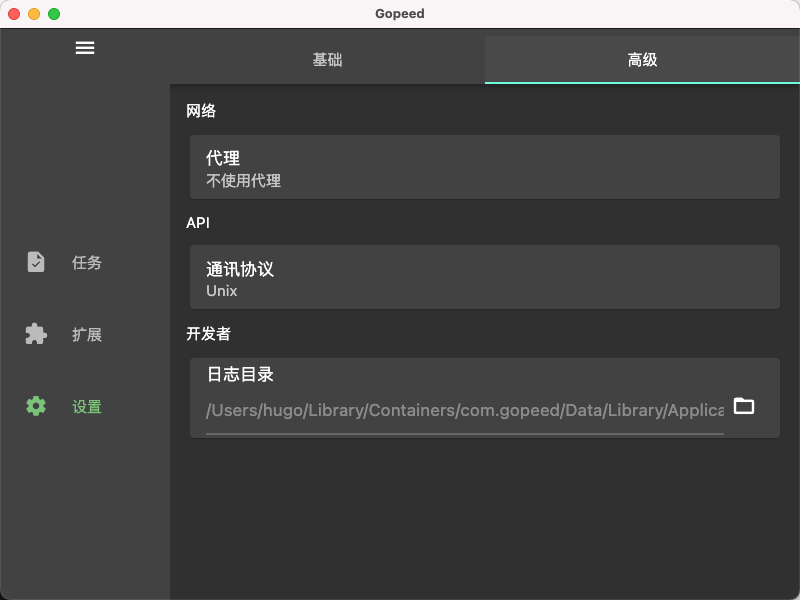The height and width of the screenshot is (600, 800).
Task: Click the Gopeed window title
Action: click(x=400, y=14)
